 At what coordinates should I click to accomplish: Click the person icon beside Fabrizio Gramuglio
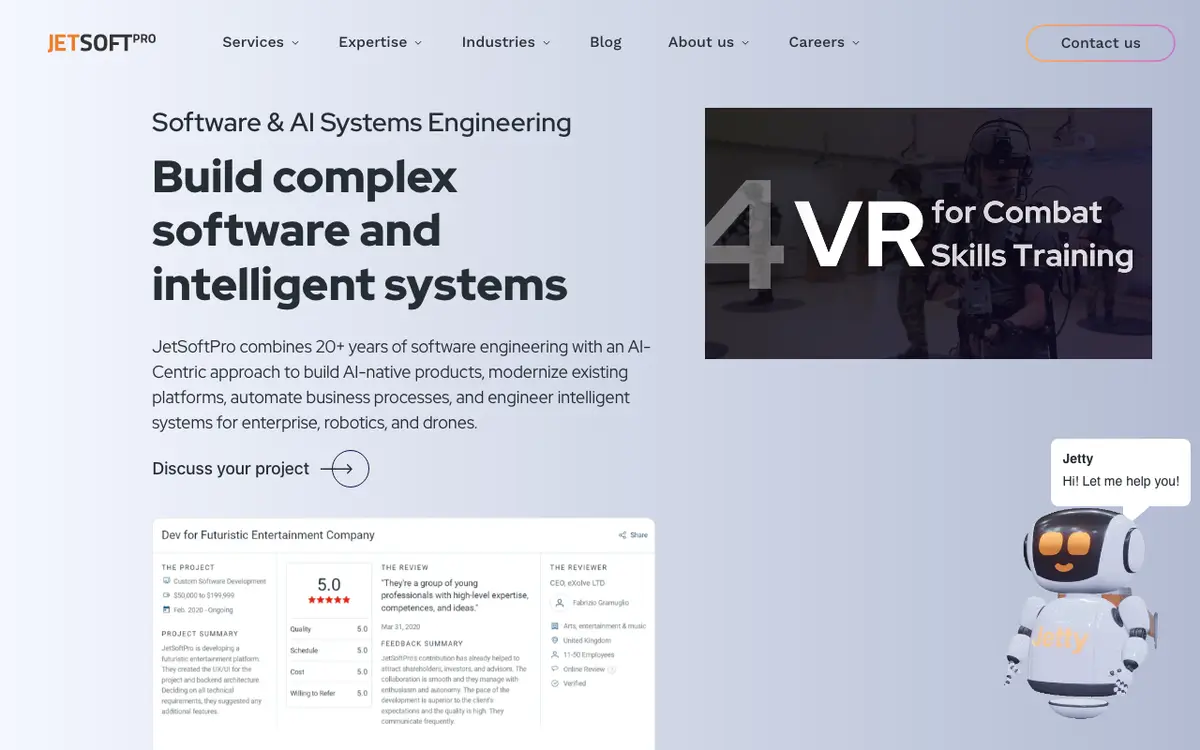558,603
